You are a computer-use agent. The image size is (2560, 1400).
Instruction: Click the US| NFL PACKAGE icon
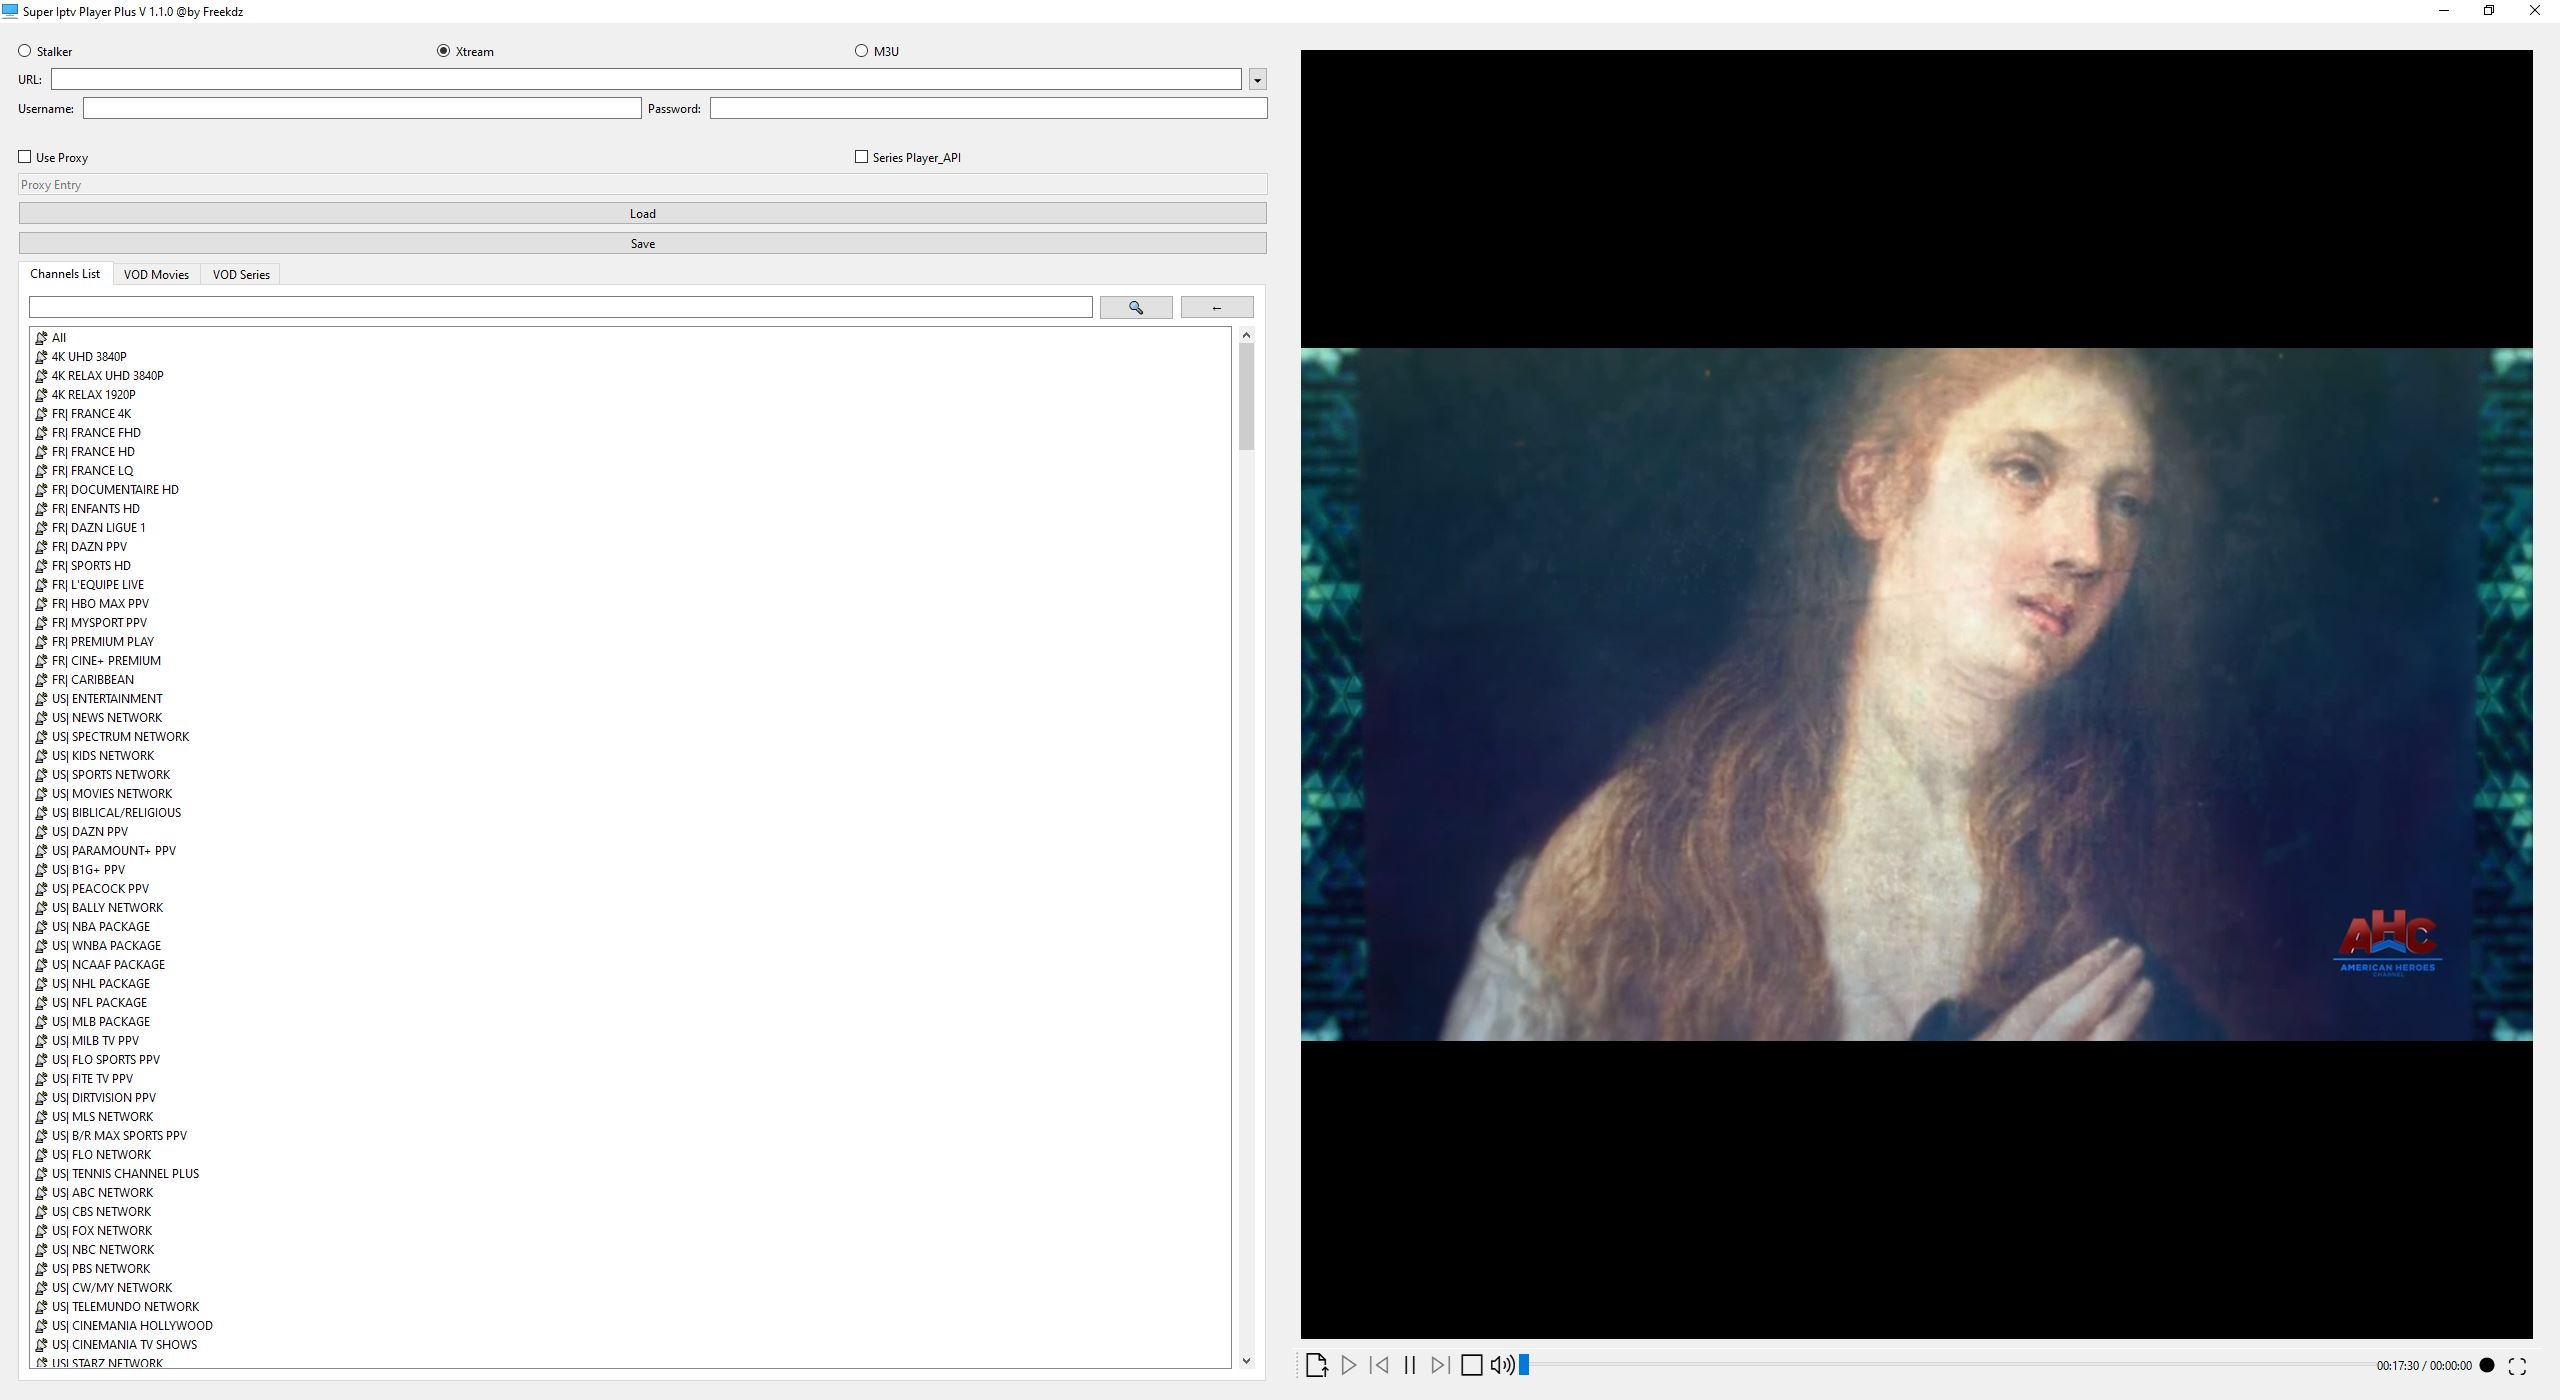(x=41, y=1003)
